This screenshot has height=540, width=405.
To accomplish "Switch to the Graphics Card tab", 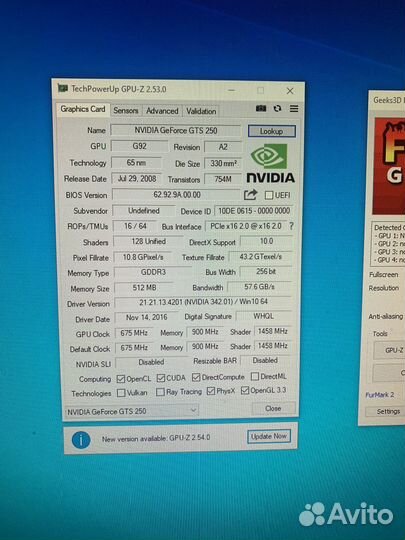I will point(83,109).
